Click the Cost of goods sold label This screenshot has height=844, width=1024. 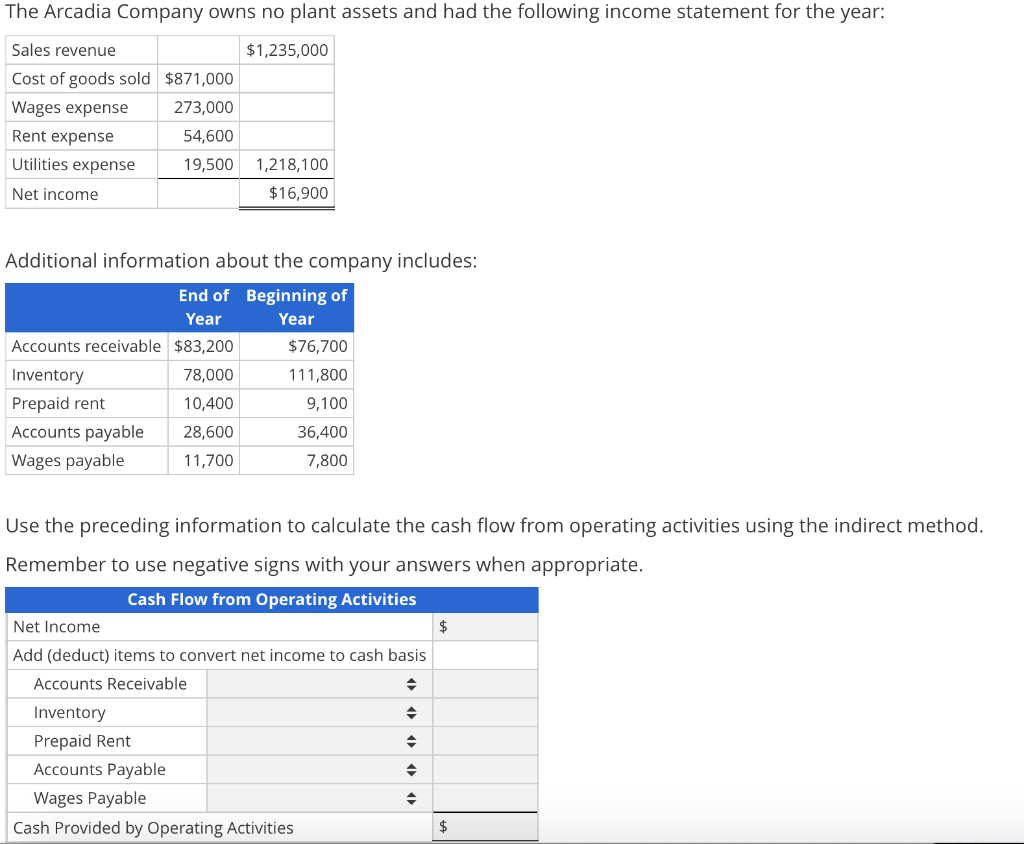click(81, 79)
